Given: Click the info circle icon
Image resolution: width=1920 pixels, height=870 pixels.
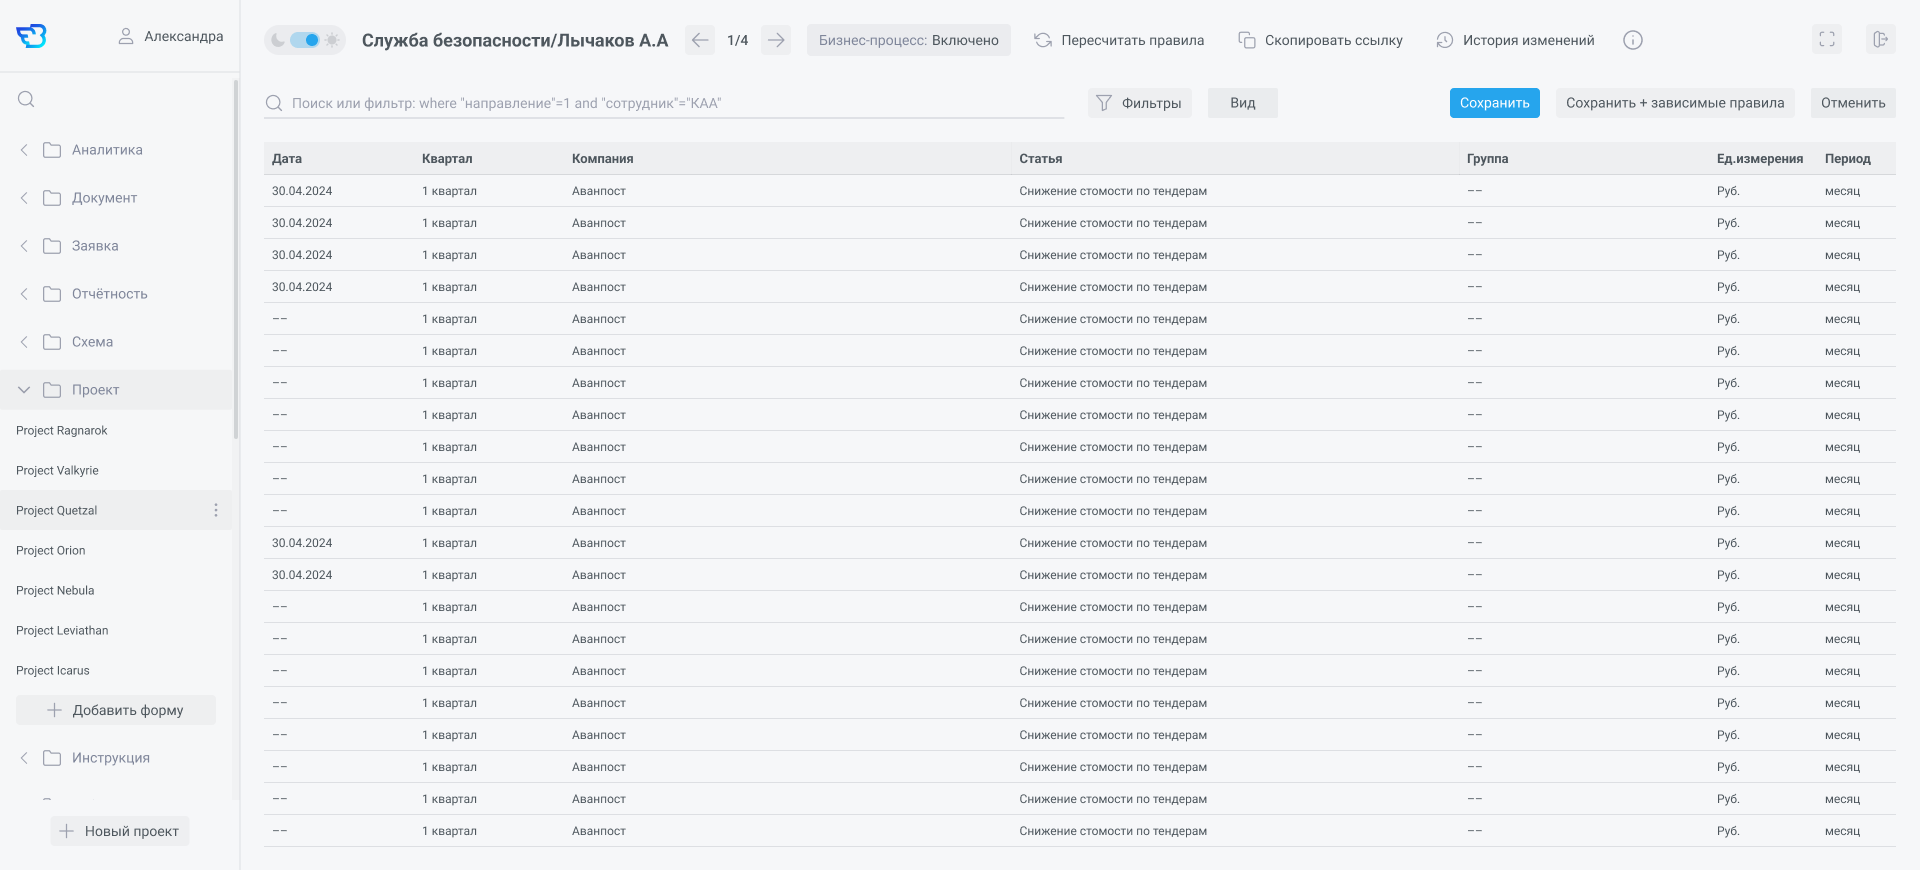Looking at the screenshot, I should point(1633,40).
